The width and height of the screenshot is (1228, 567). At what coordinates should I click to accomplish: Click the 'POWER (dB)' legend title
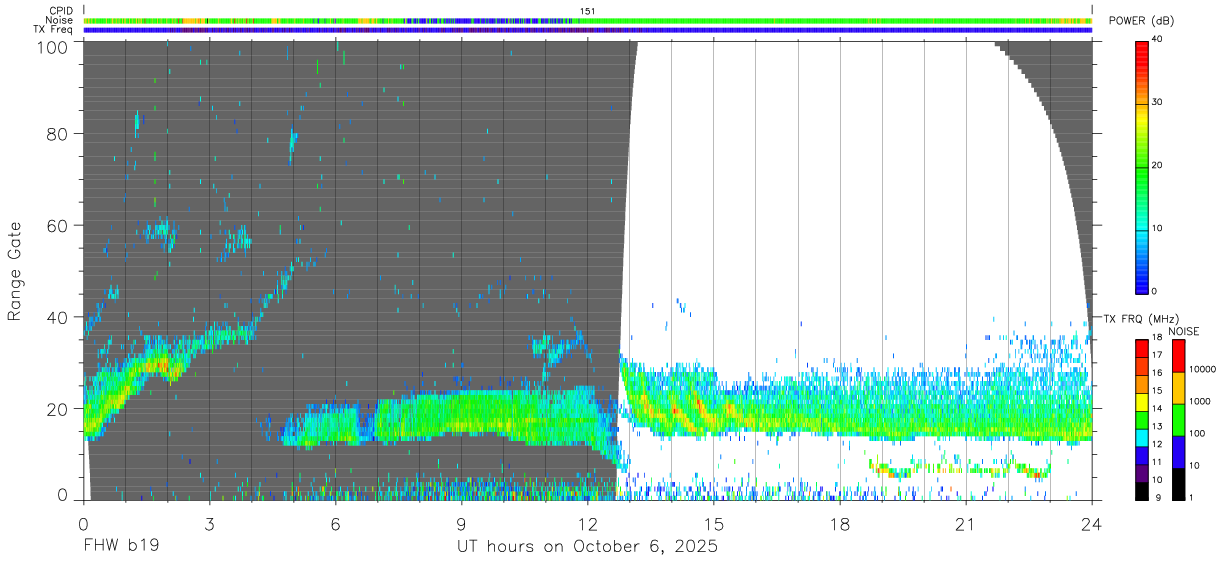pyautogui.click(x=1142, y=21)
